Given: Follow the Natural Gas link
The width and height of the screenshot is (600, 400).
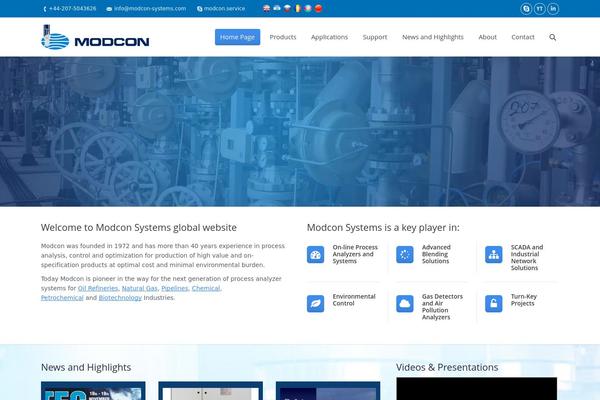Looking at the screenshot, I should click(x=140, y=288).
